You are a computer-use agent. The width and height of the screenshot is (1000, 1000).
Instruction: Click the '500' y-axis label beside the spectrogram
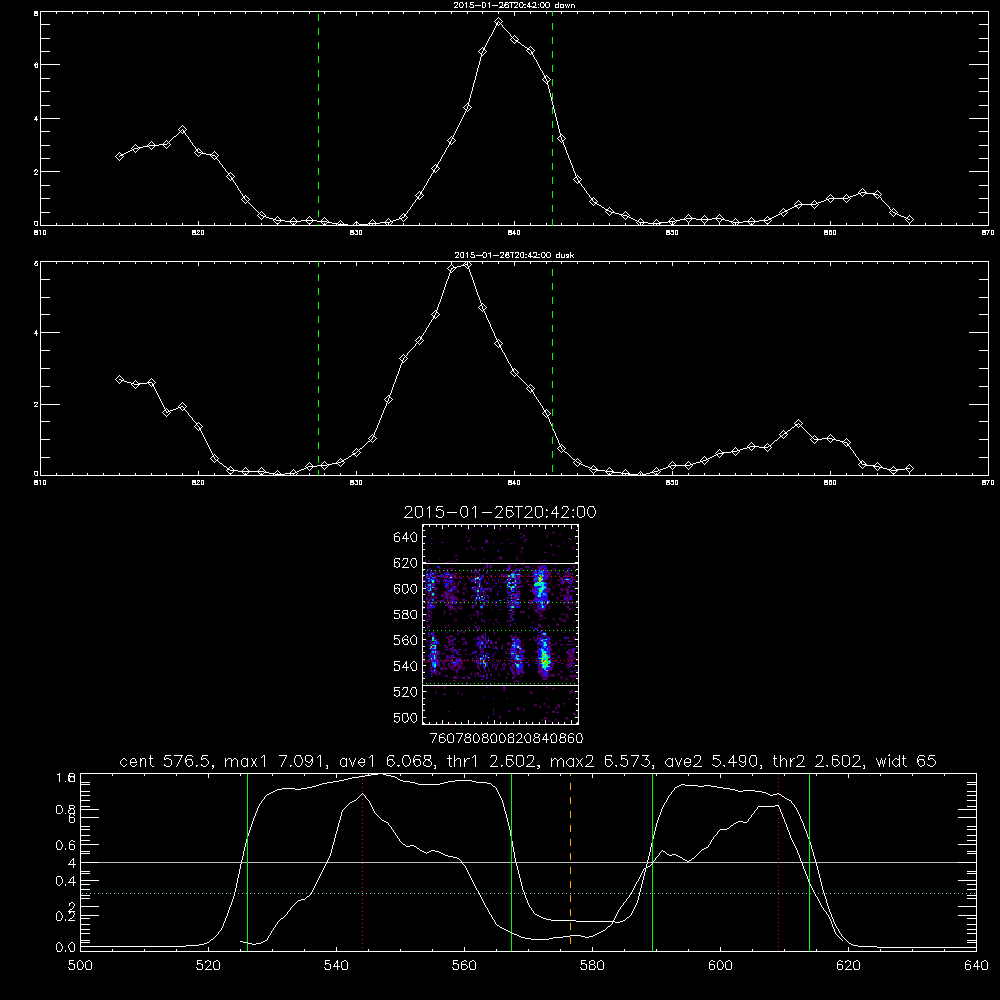pos(405,718)
